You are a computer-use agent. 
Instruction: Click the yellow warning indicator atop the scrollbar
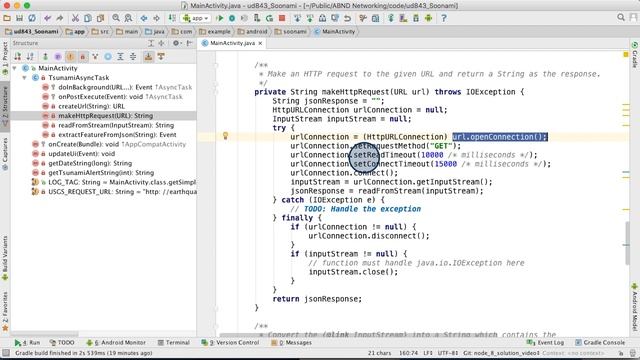(626, 54)
